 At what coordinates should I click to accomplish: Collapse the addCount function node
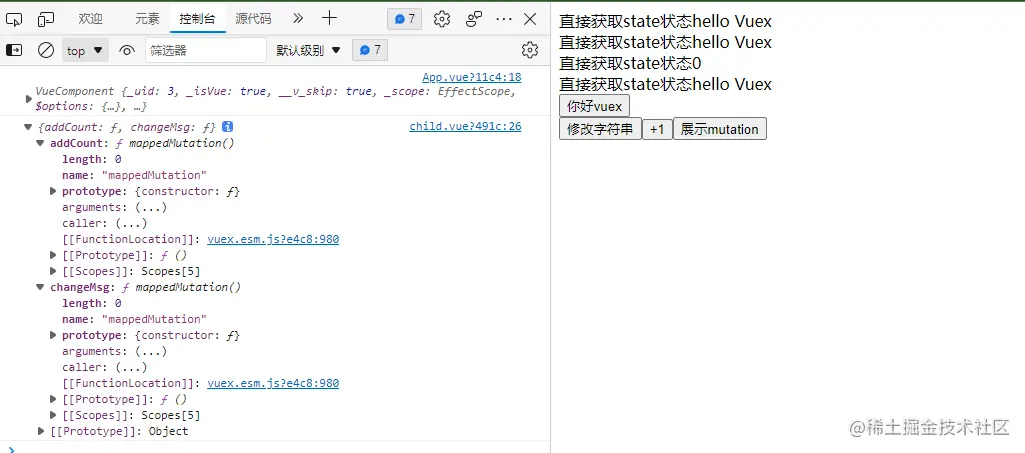click(x=41, y=143)
